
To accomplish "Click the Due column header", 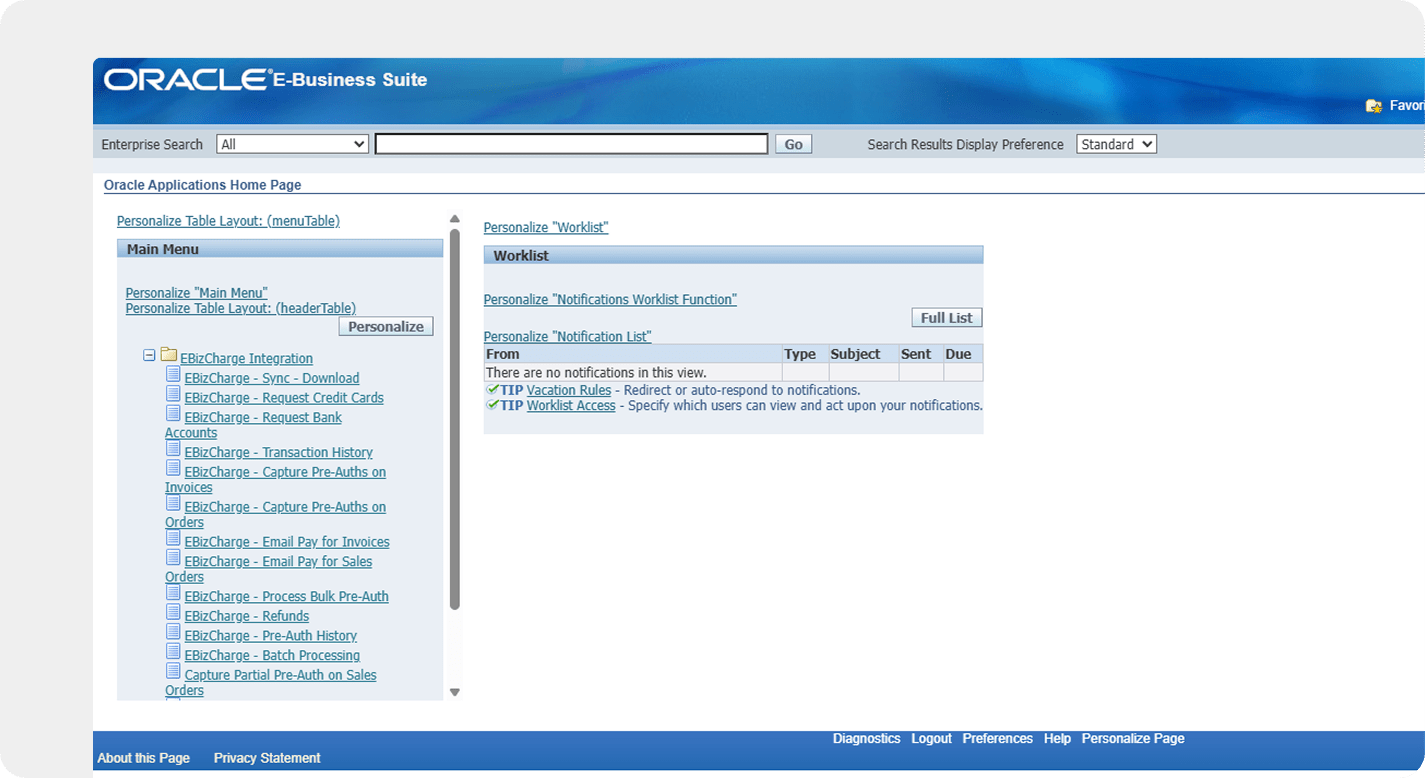I will click(963, 354).
